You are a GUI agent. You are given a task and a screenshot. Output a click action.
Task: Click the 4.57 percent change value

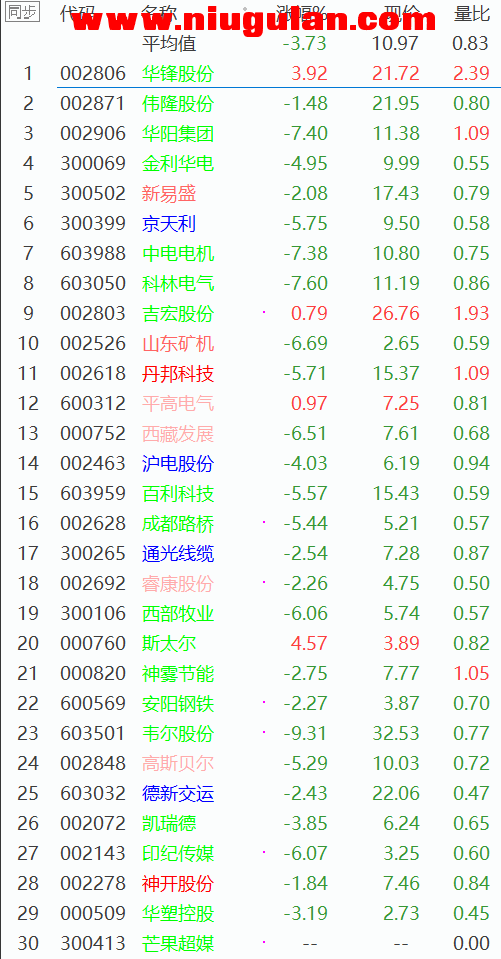tap(310, 643)
